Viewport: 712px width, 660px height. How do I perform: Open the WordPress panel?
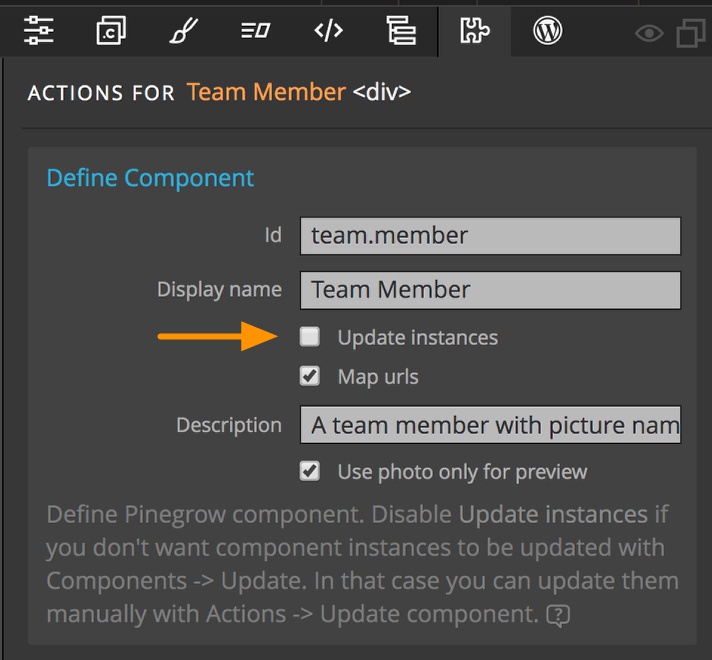(548, 30)
